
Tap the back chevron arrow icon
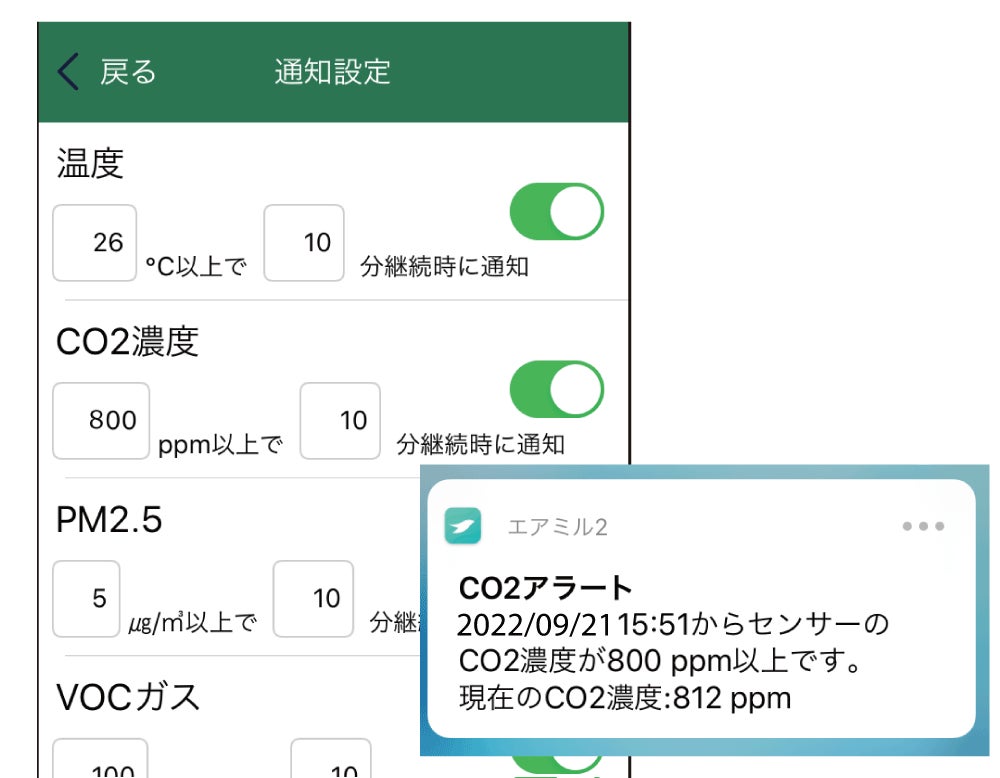68,73
